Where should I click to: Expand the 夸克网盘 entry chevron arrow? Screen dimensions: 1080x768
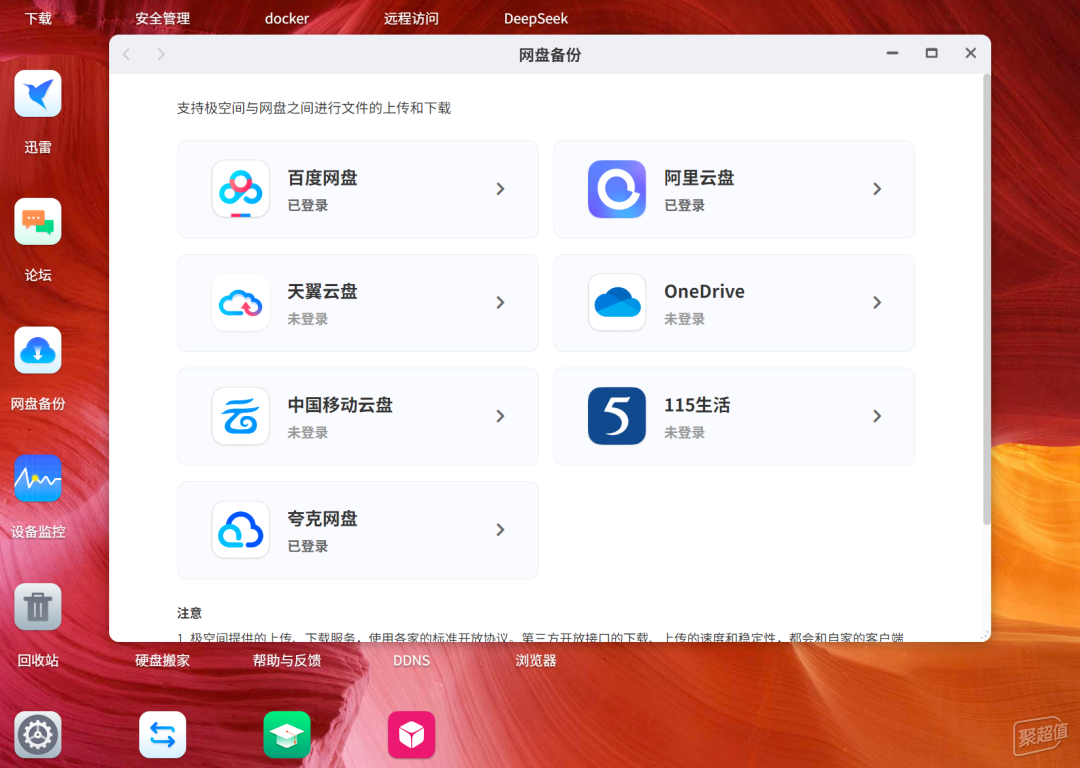(x=500, y=530)
